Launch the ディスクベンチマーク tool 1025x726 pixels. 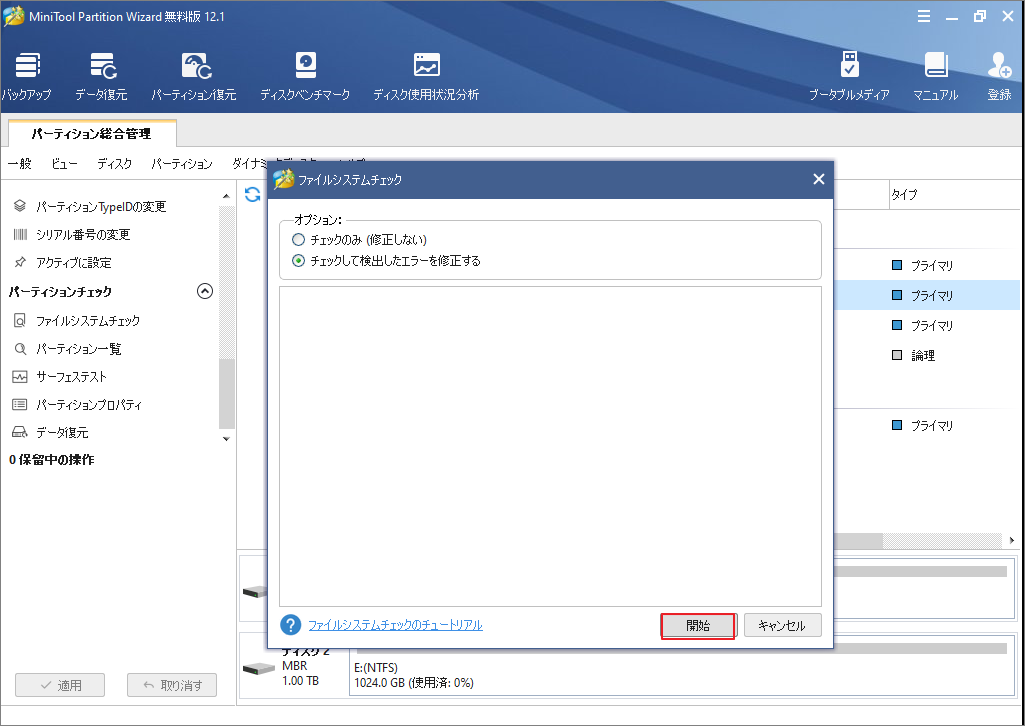coord(305,66)
